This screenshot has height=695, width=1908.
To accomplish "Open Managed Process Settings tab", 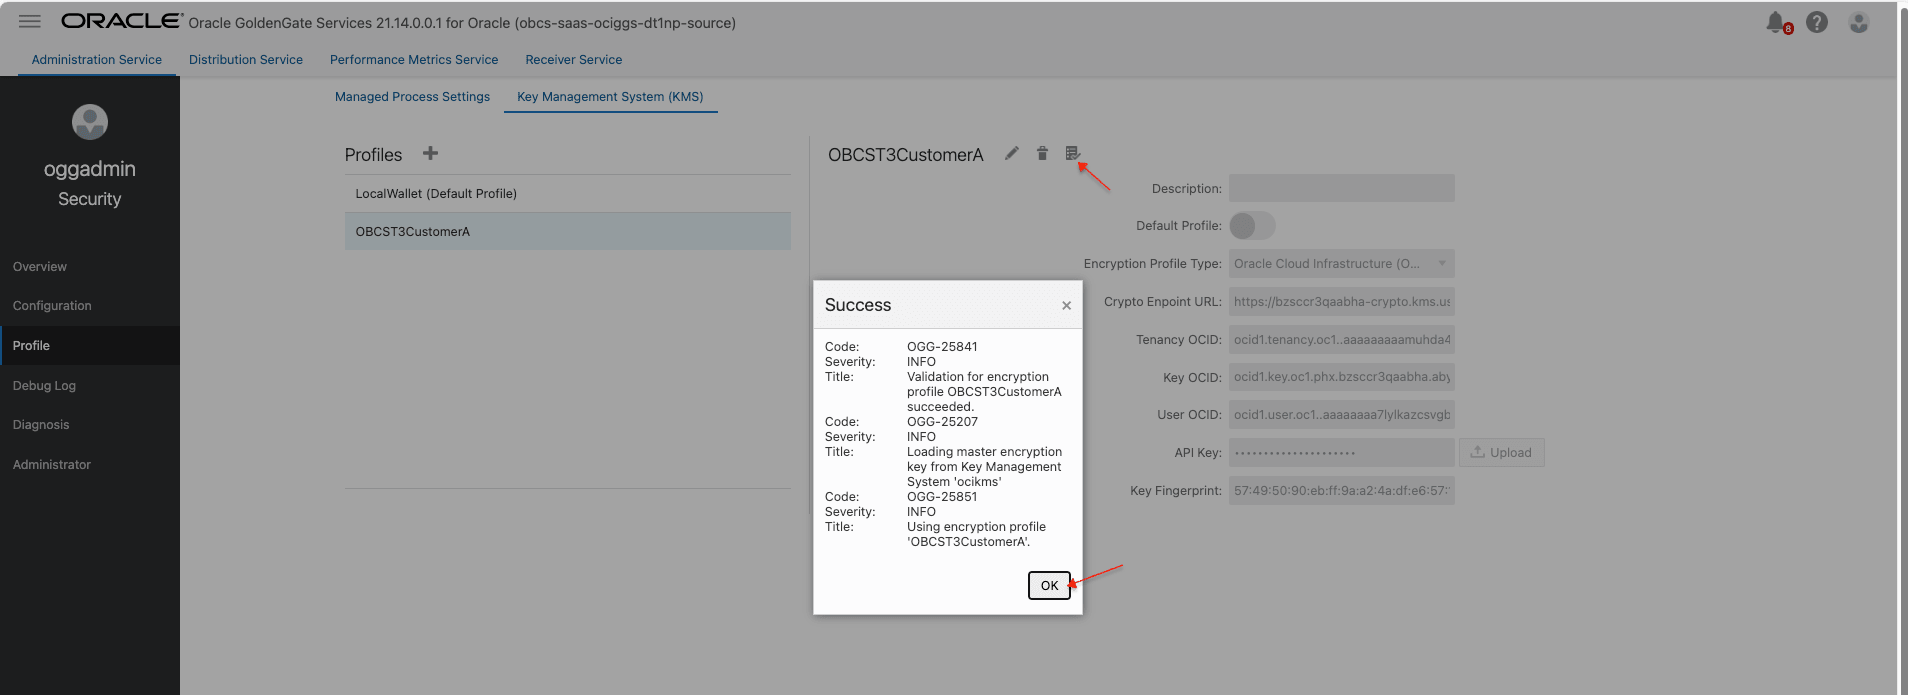I will coord(412,97).
